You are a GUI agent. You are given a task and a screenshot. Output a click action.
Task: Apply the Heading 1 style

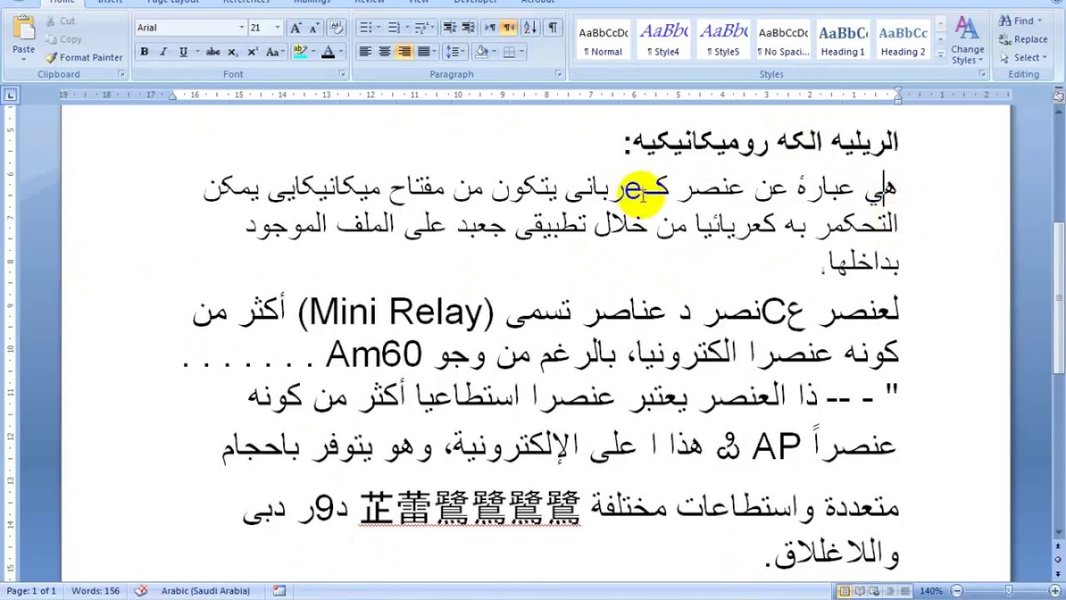pyautogui.click(x=843, y=40)
